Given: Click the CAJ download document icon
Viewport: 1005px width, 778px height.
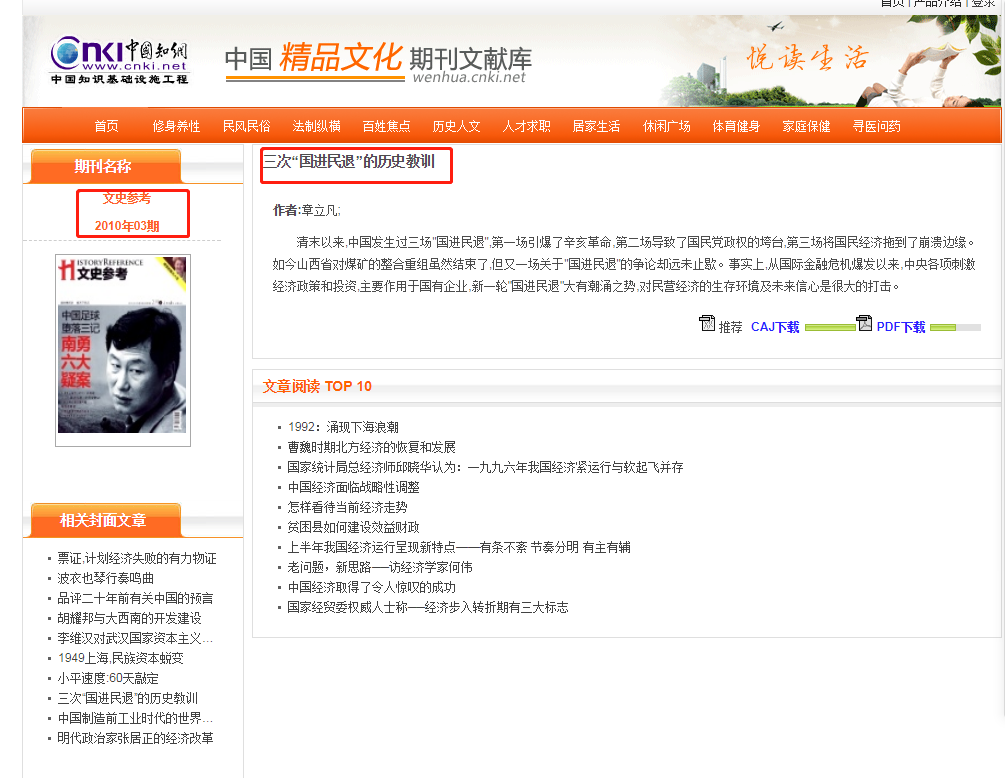Looking at the screenshot, I should [707, 323].
